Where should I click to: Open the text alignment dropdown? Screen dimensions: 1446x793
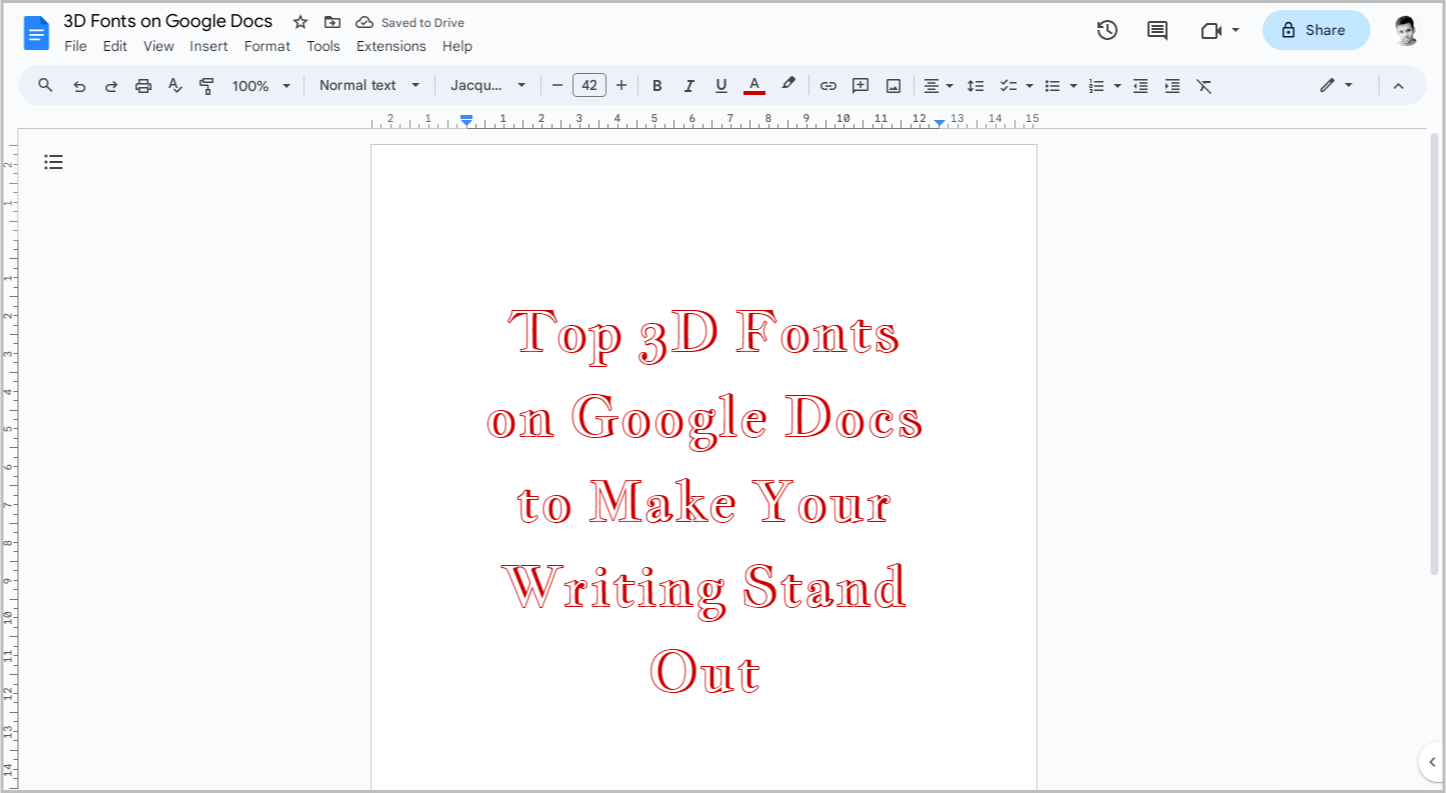(938, 86)
